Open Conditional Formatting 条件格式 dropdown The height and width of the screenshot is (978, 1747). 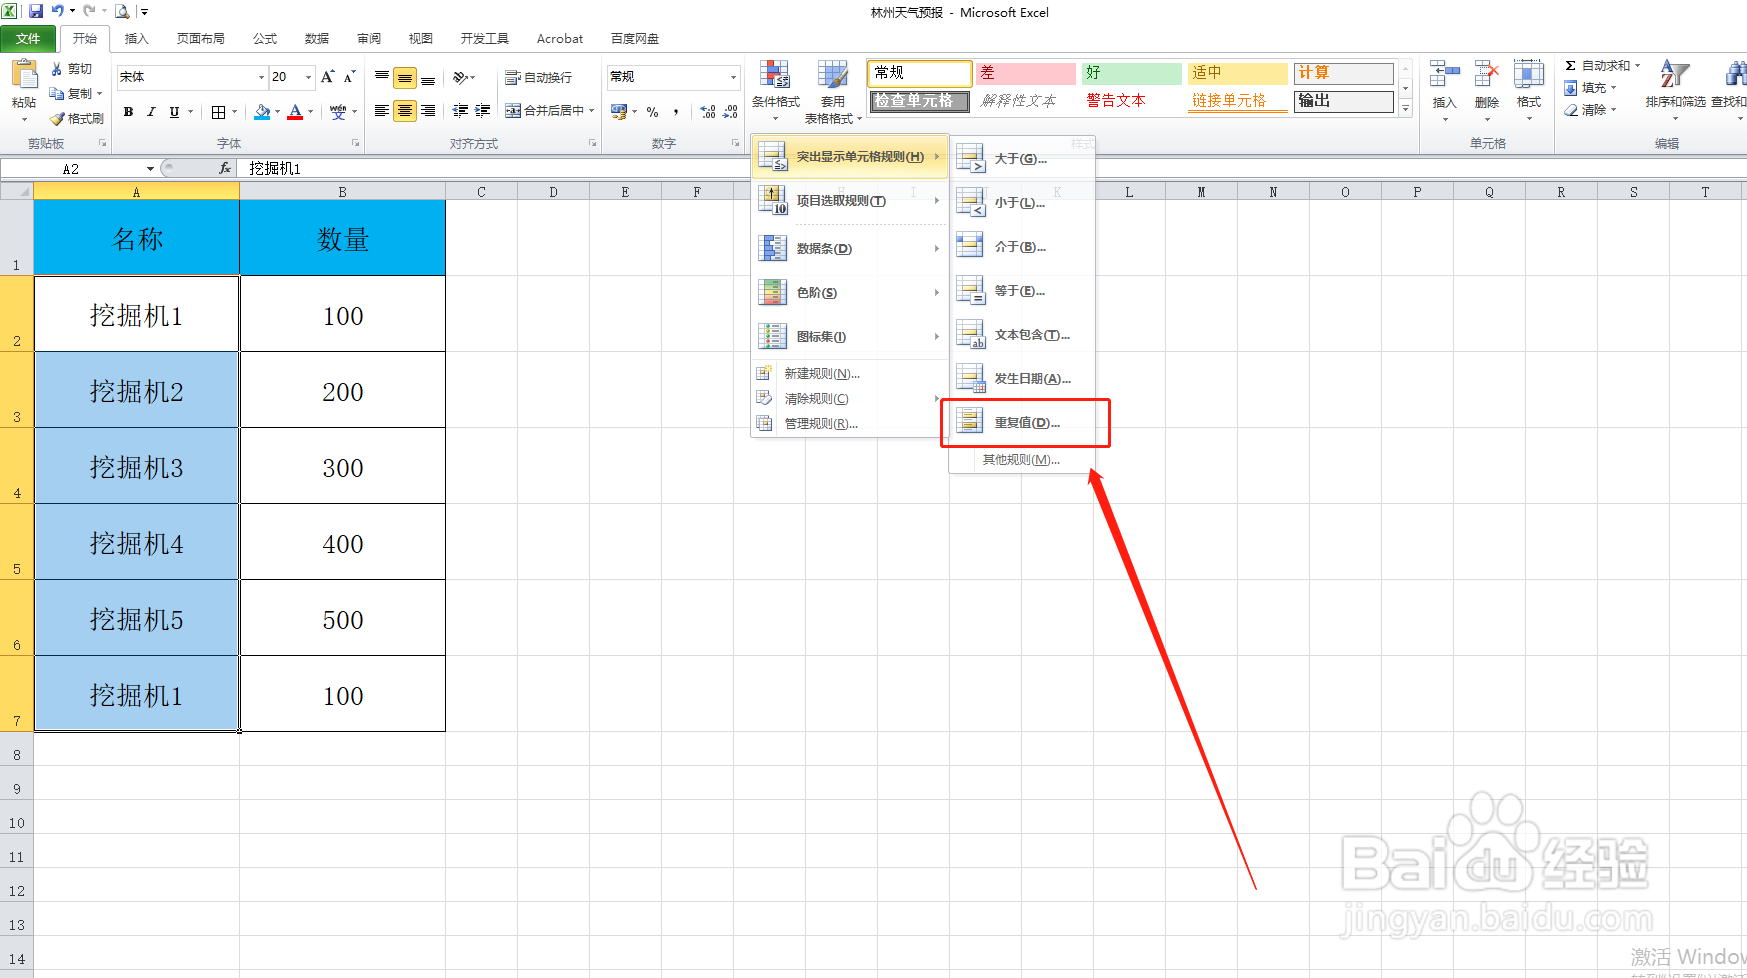776,91
